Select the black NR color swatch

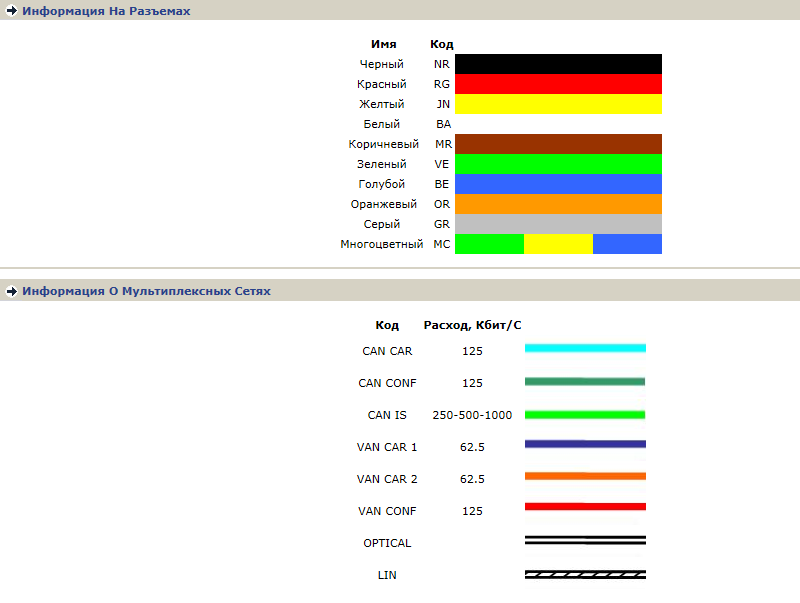[558, 64]
